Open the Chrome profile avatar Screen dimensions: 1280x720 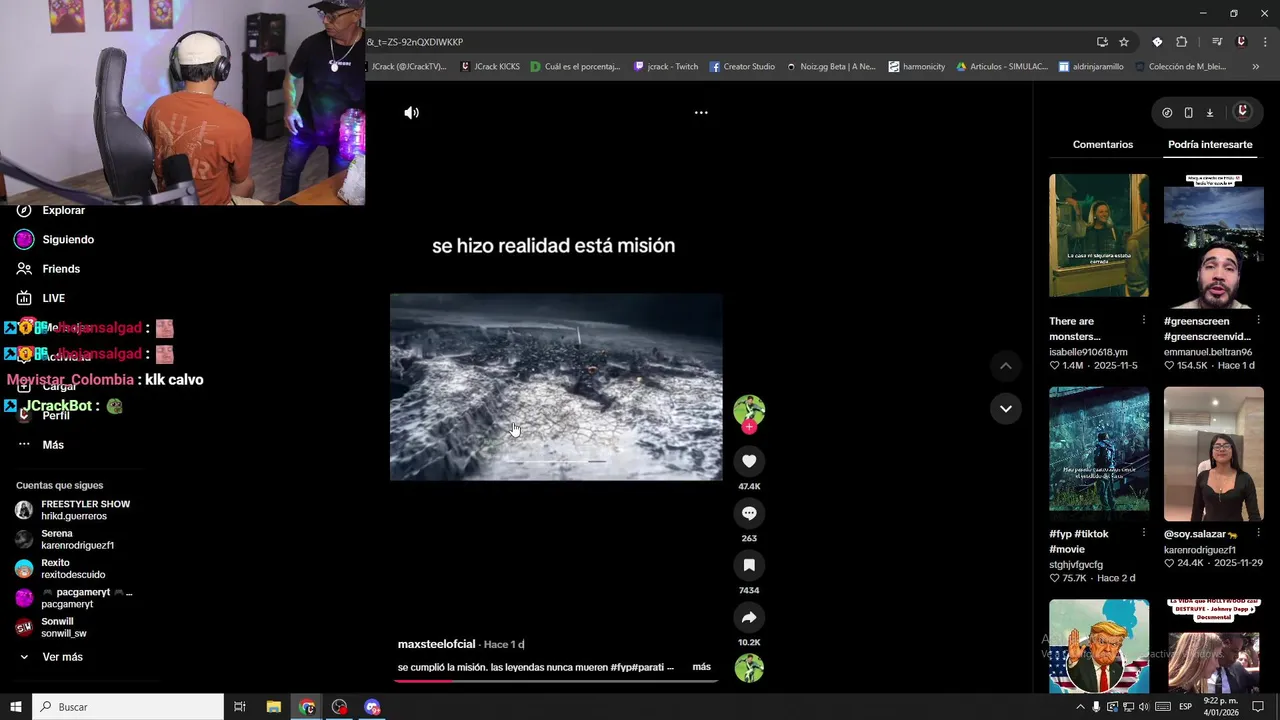coord(1241,42)
